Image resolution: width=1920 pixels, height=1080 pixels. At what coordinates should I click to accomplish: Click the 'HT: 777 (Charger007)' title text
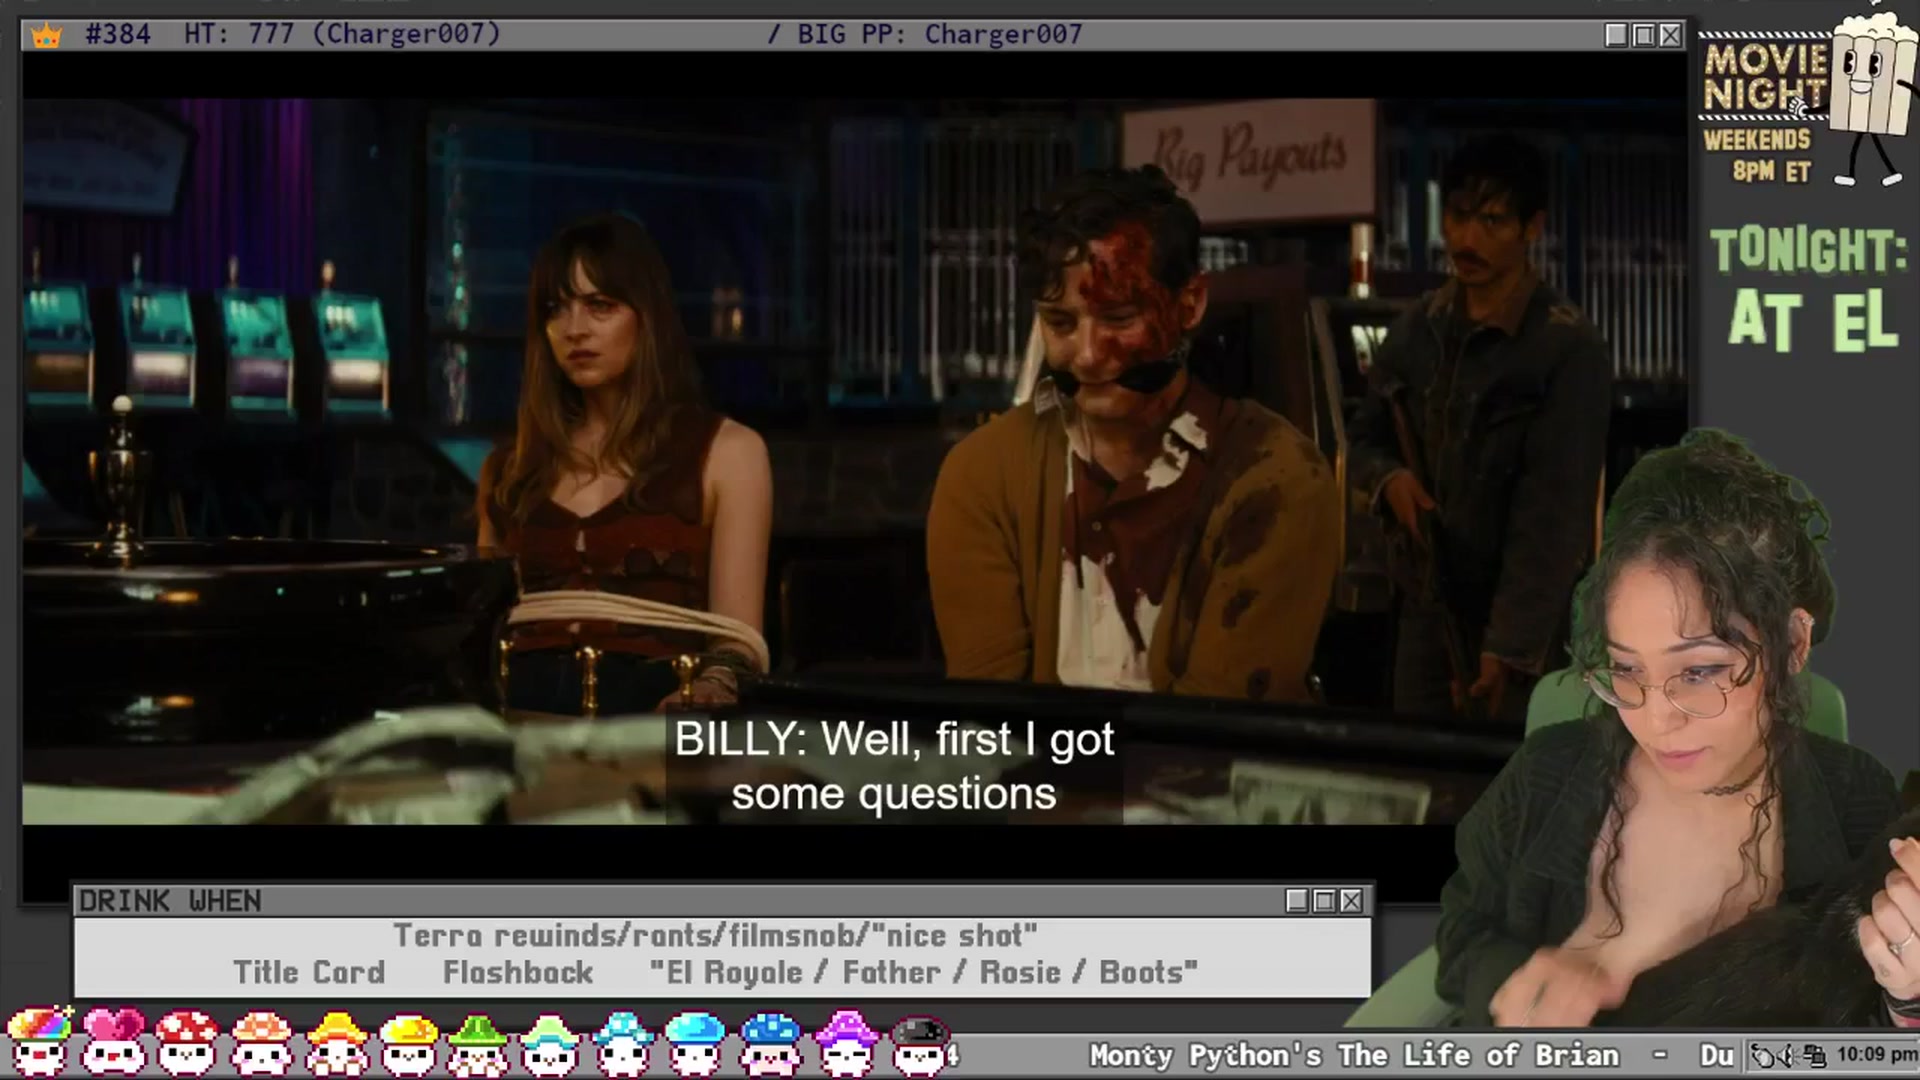(342, 34)
